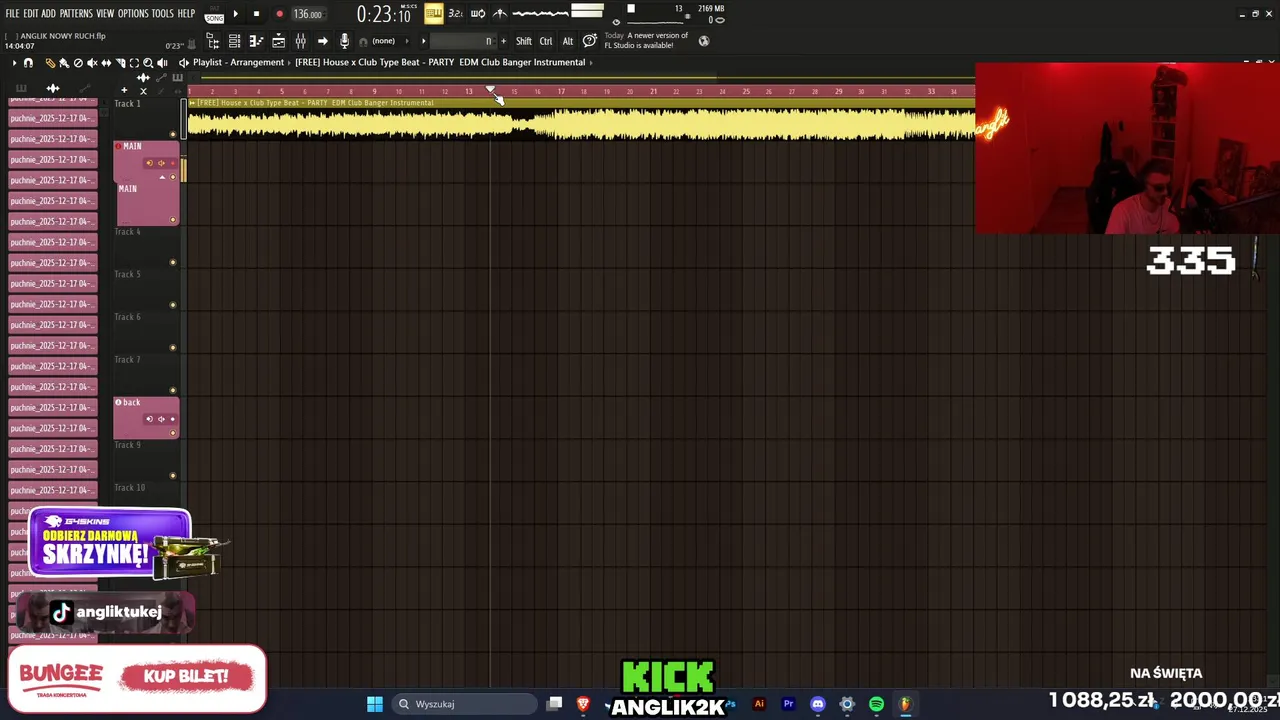Select the Select tool icon
This screenshot has height=720, width=1280.
[134, 63]
